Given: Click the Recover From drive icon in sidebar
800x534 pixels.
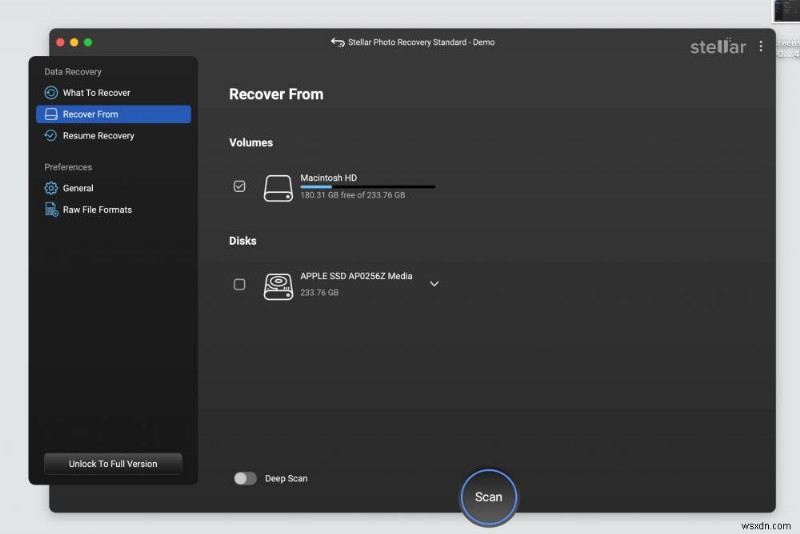Looking at the screenshot, I should pos(51,114).
